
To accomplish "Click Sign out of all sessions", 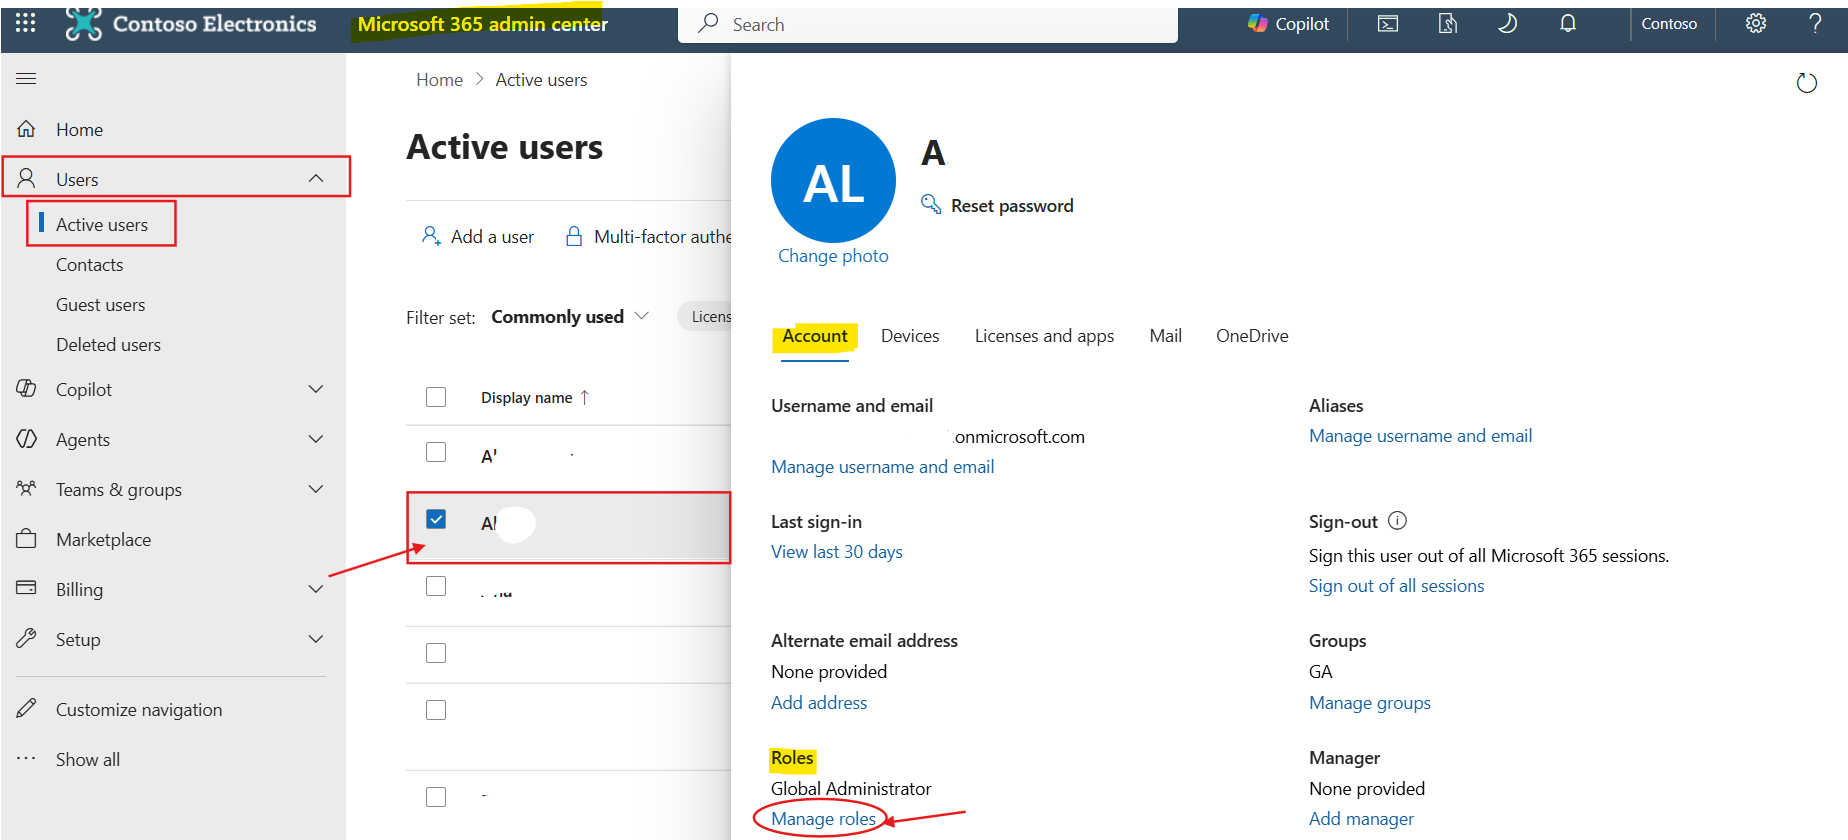I will click(1396, 586).
